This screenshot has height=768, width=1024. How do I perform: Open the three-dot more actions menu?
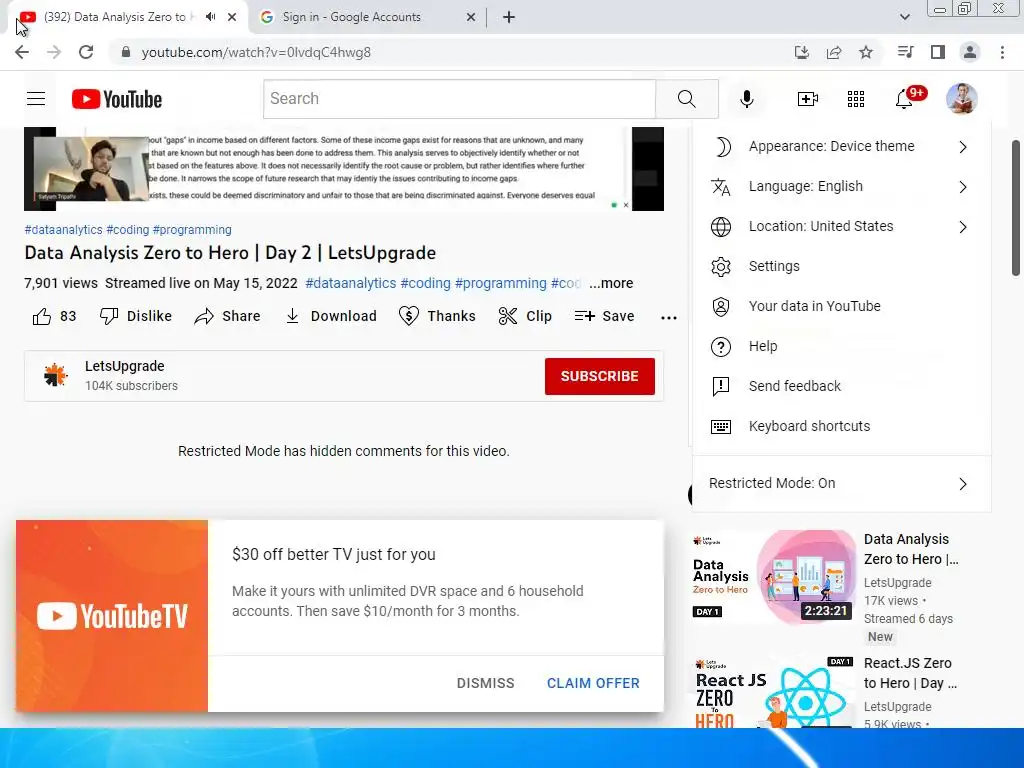tap(669, 317)
